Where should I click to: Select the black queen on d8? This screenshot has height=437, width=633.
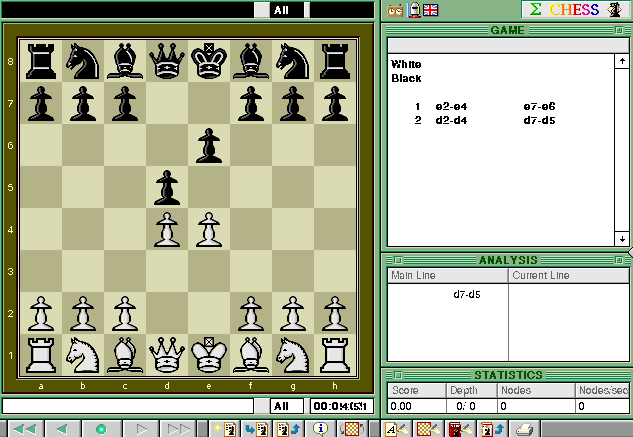point(167,61)
